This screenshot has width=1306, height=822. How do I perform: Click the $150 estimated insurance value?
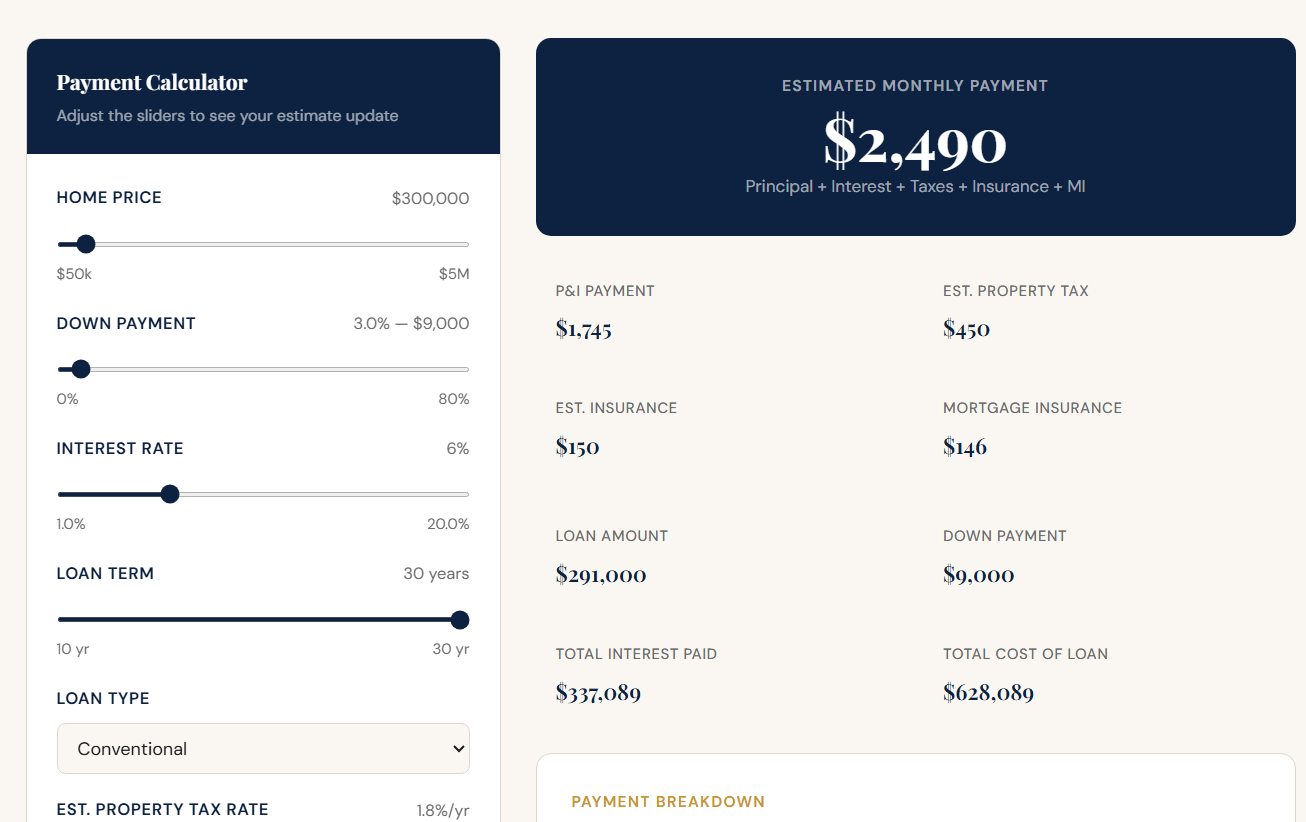coord(578,446)
